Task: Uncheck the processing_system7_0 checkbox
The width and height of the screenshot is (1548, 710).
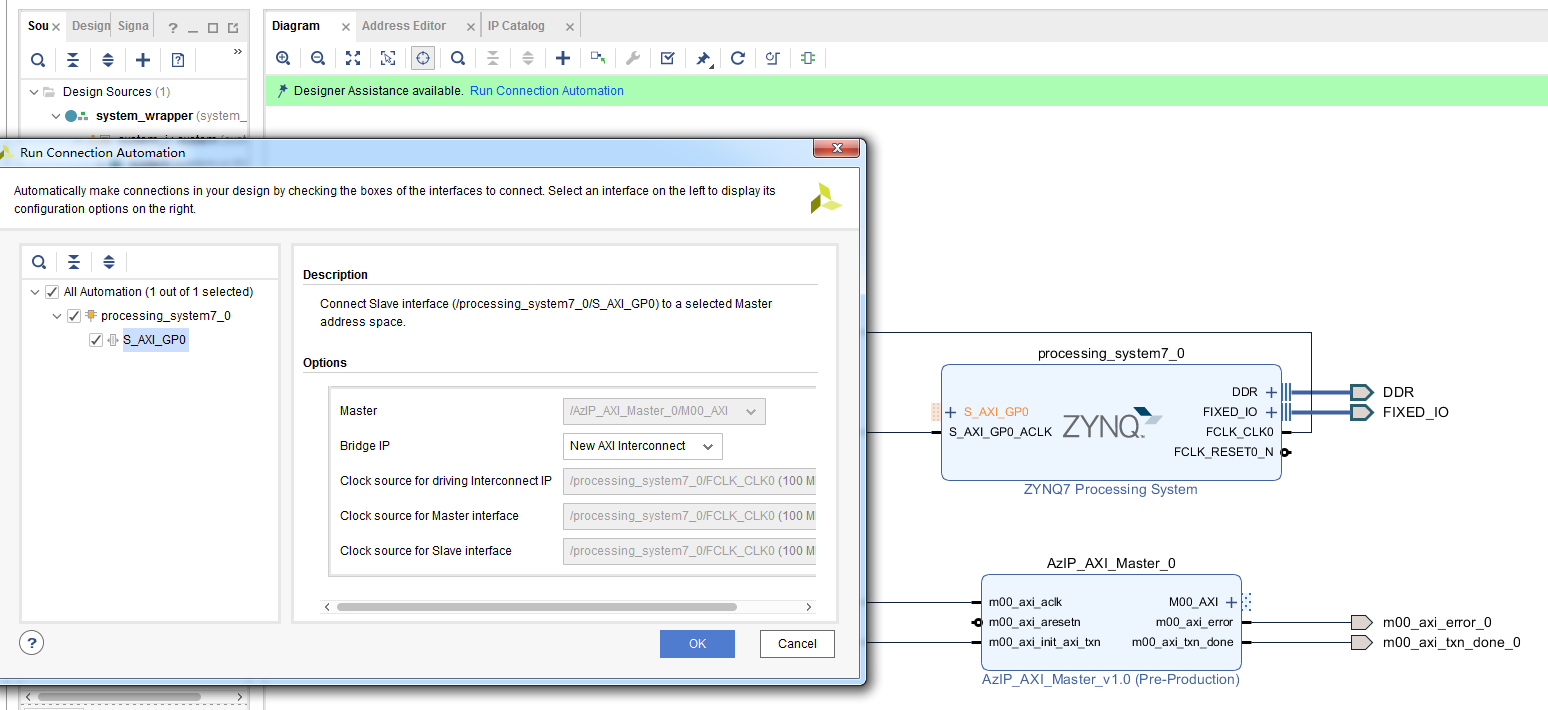Action: [73, 316]
